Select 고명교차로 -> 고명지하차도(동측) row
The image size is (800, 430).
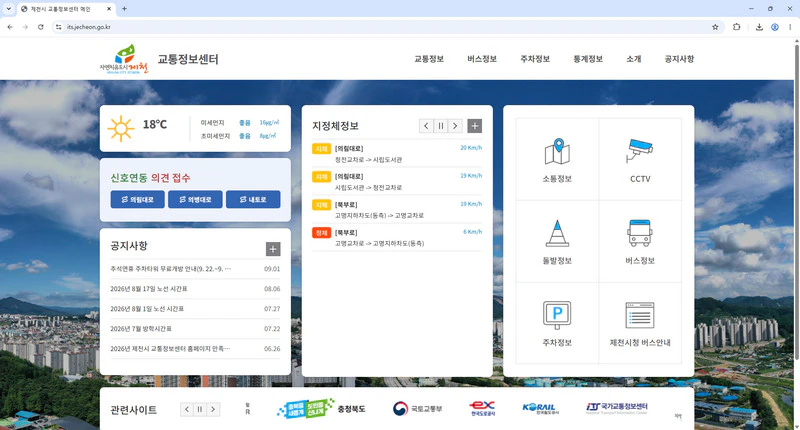pyautogui.click(x=397, y=238)
